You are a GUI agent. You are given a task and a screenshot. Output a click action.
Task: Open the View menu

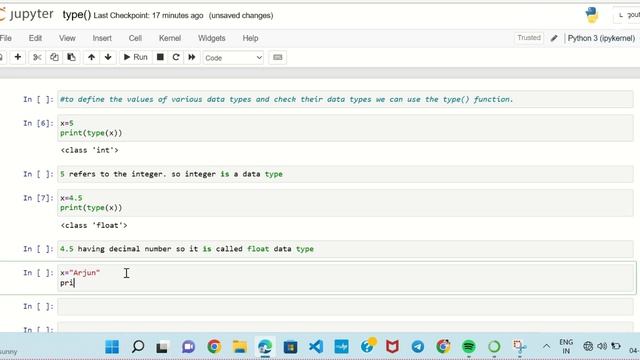(67, 38)
